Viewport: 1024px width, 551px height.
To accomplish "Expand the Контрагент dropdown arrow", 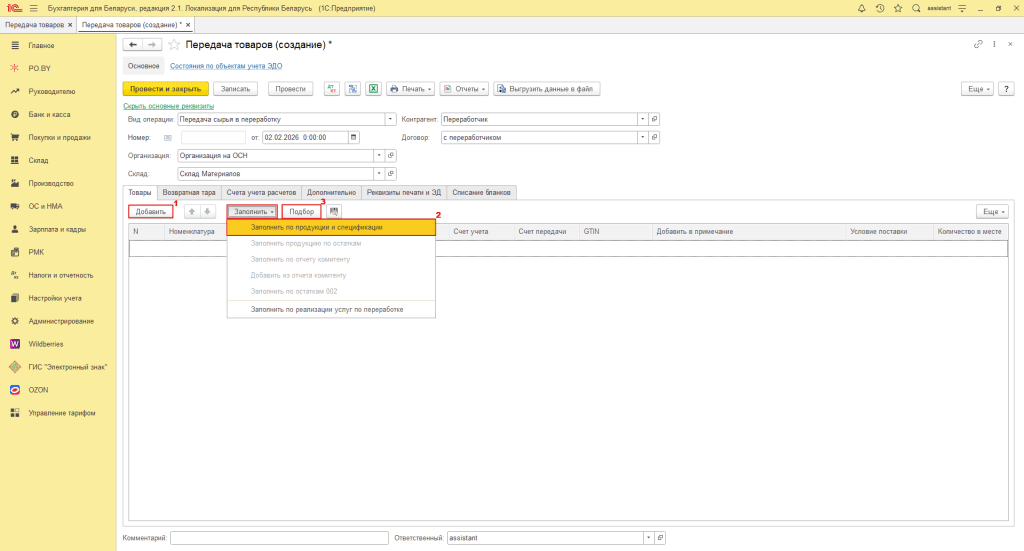I will click(x=643, y=119).
